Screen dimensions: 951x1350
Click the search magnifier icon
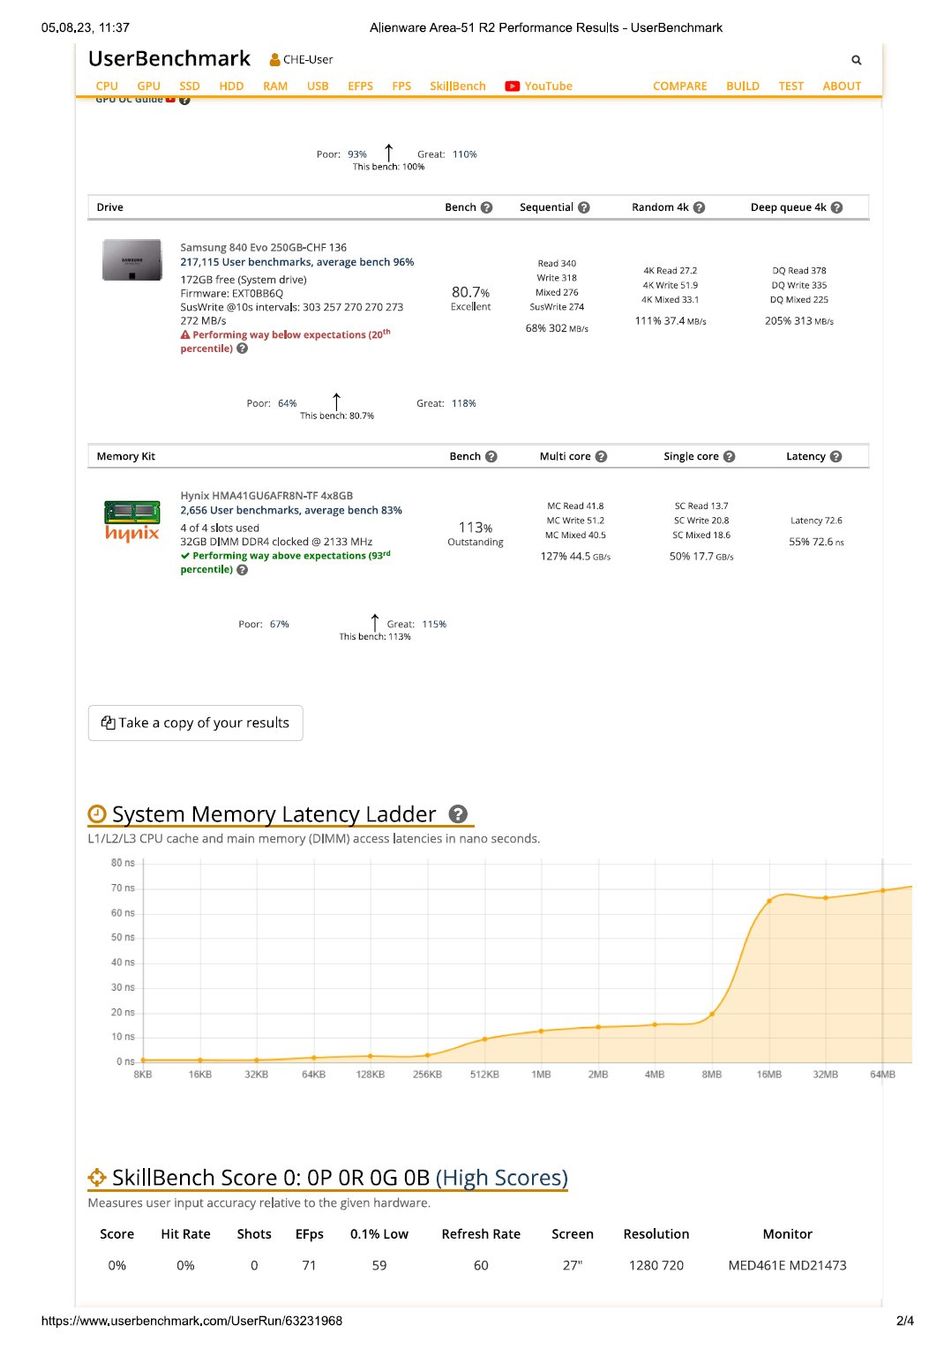(x=856, y=60)
